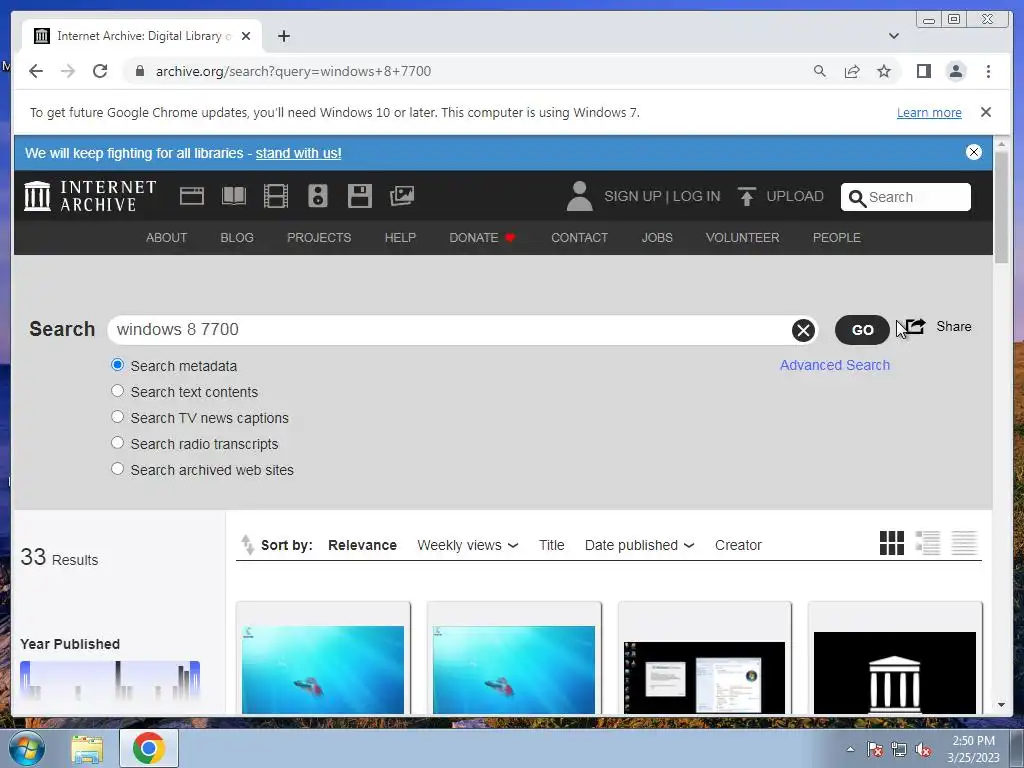This screenshot has height=768, width=1024.
Task: Select Search TV news captions option
Action: pos(118,417)
